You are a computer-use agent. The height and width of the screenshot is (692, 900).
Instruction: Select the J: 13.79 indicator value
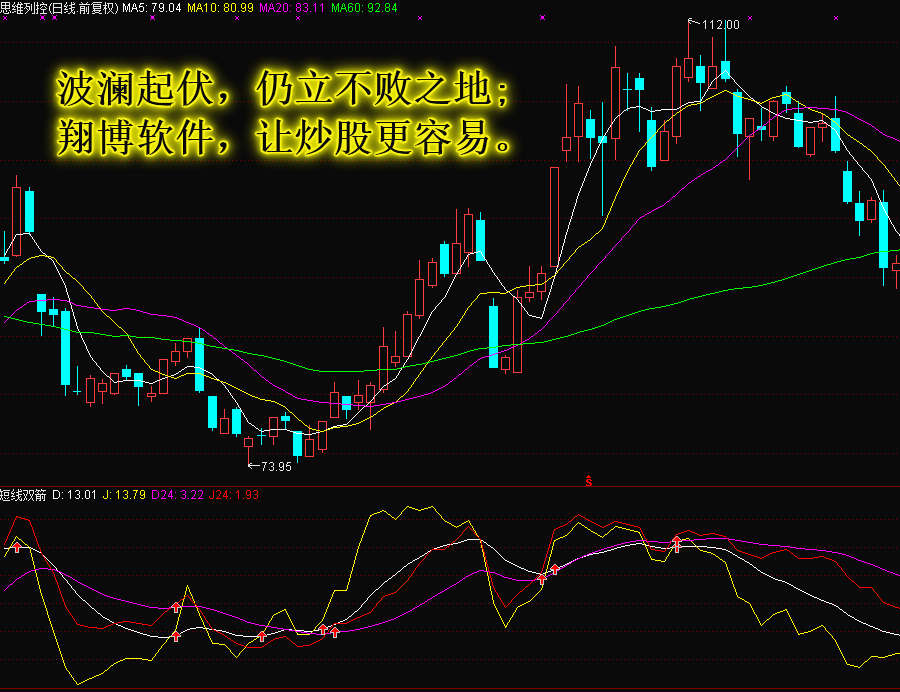point(124,495)
